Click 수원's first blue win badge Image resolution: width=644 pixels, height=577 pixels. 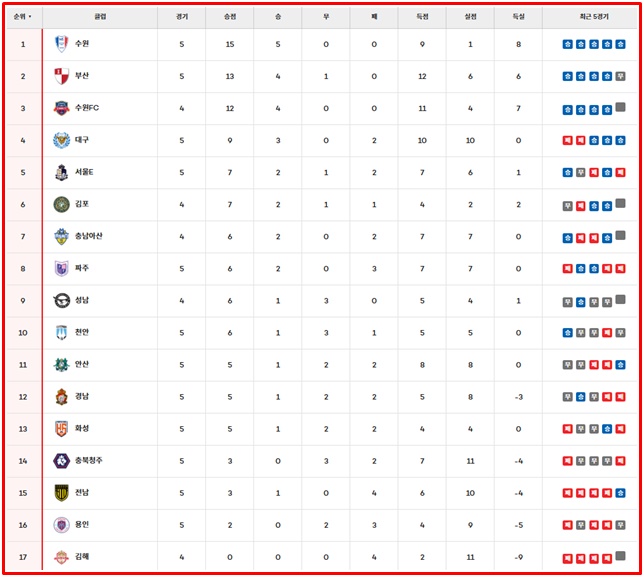click(568, 44)
